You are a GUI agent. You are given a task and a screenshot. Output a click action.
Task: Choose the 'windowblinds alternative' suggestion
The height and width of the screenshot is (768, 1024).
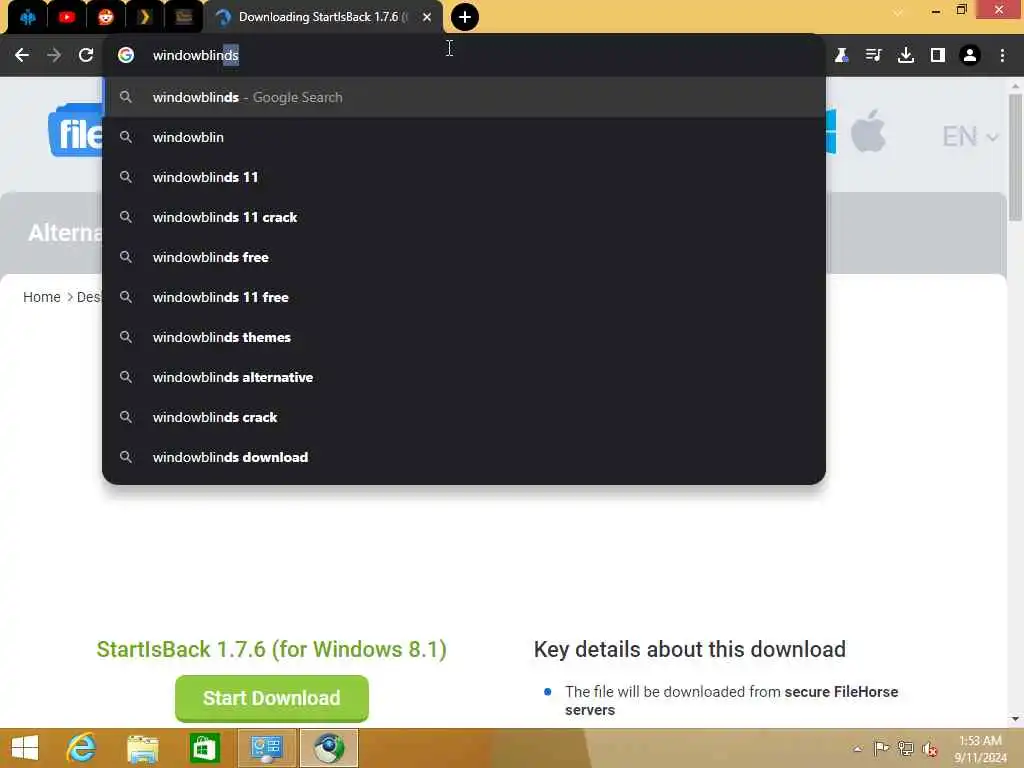point(464,377)
